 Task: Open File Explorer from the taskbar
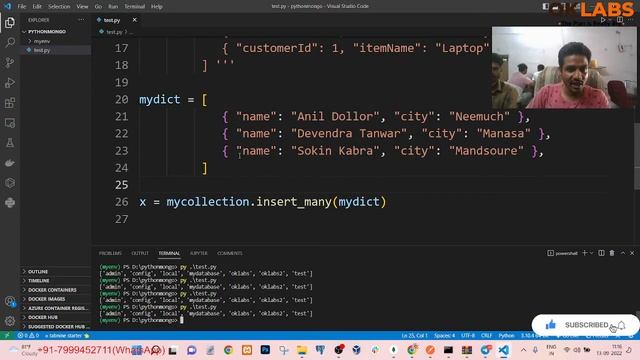pyautogui.click(x=302, y=350)
